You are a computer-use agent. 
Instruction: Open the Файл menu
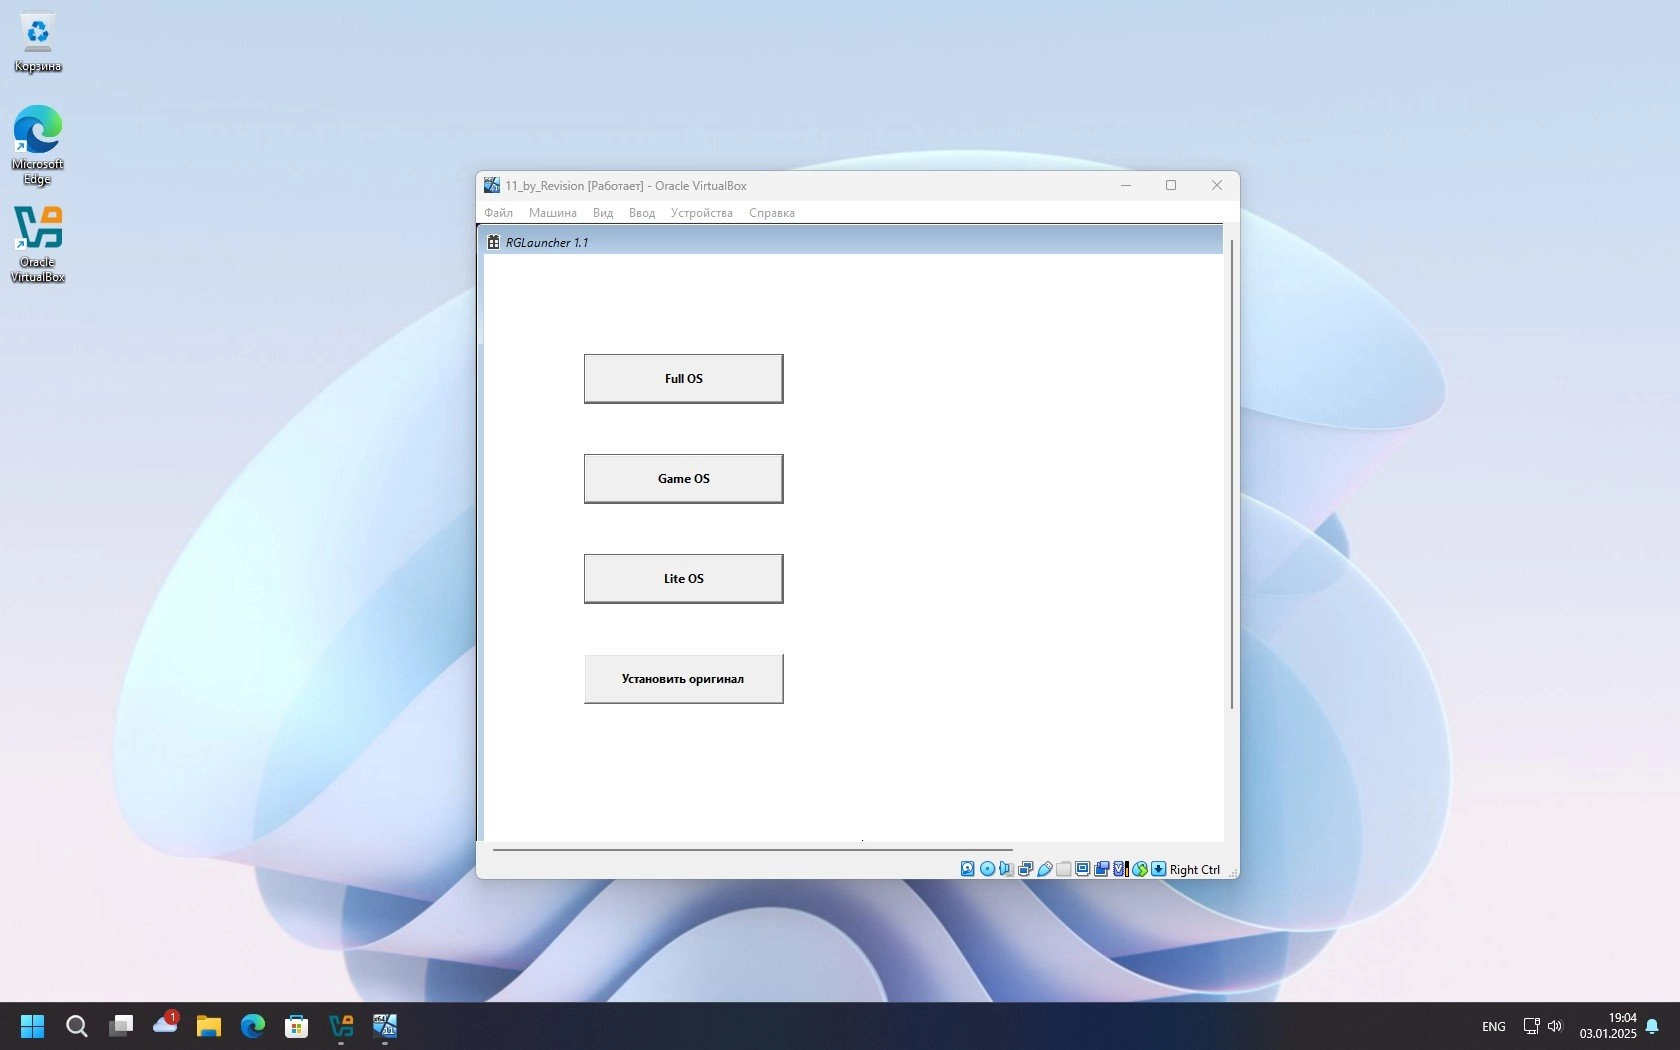tap(498, 213)
